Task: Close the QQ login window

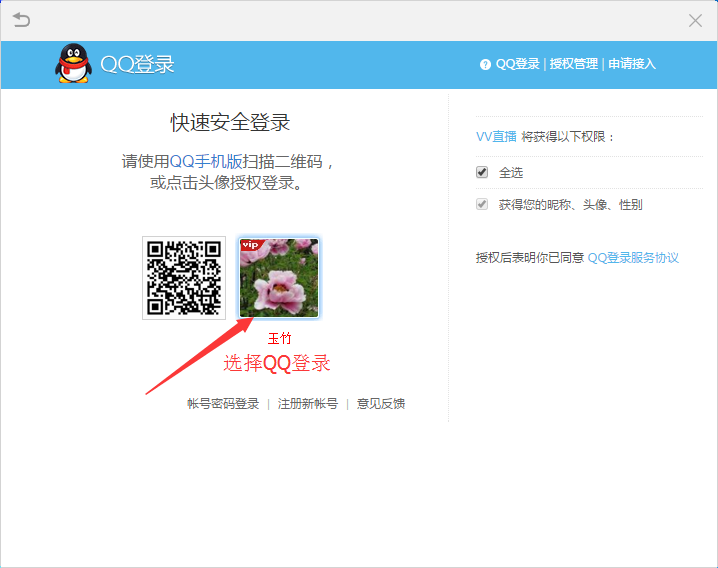Action: point(696,20)
